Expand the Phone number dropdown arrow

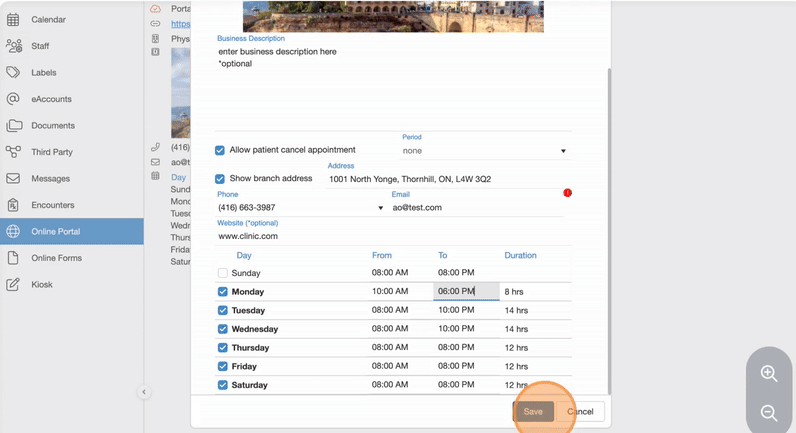tap(381, 208)
